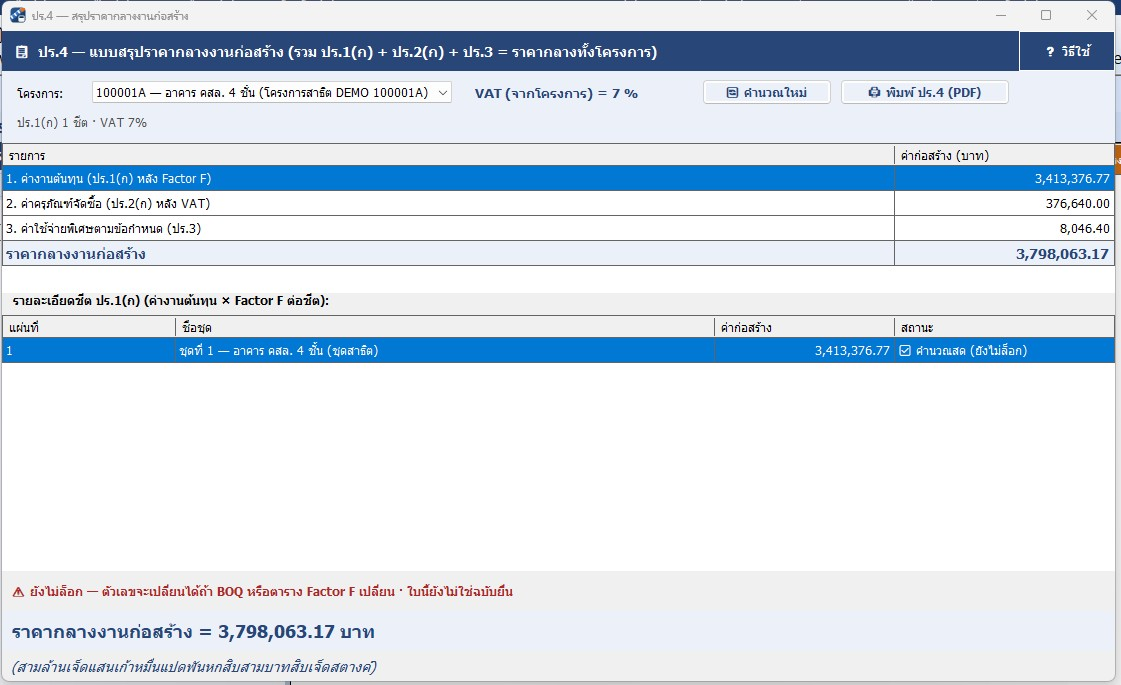Click พิมพ์ ปร.4 (PDF) print button
Image resolution: width=1121 pixels, height=685 pixels.
point(924,92)
